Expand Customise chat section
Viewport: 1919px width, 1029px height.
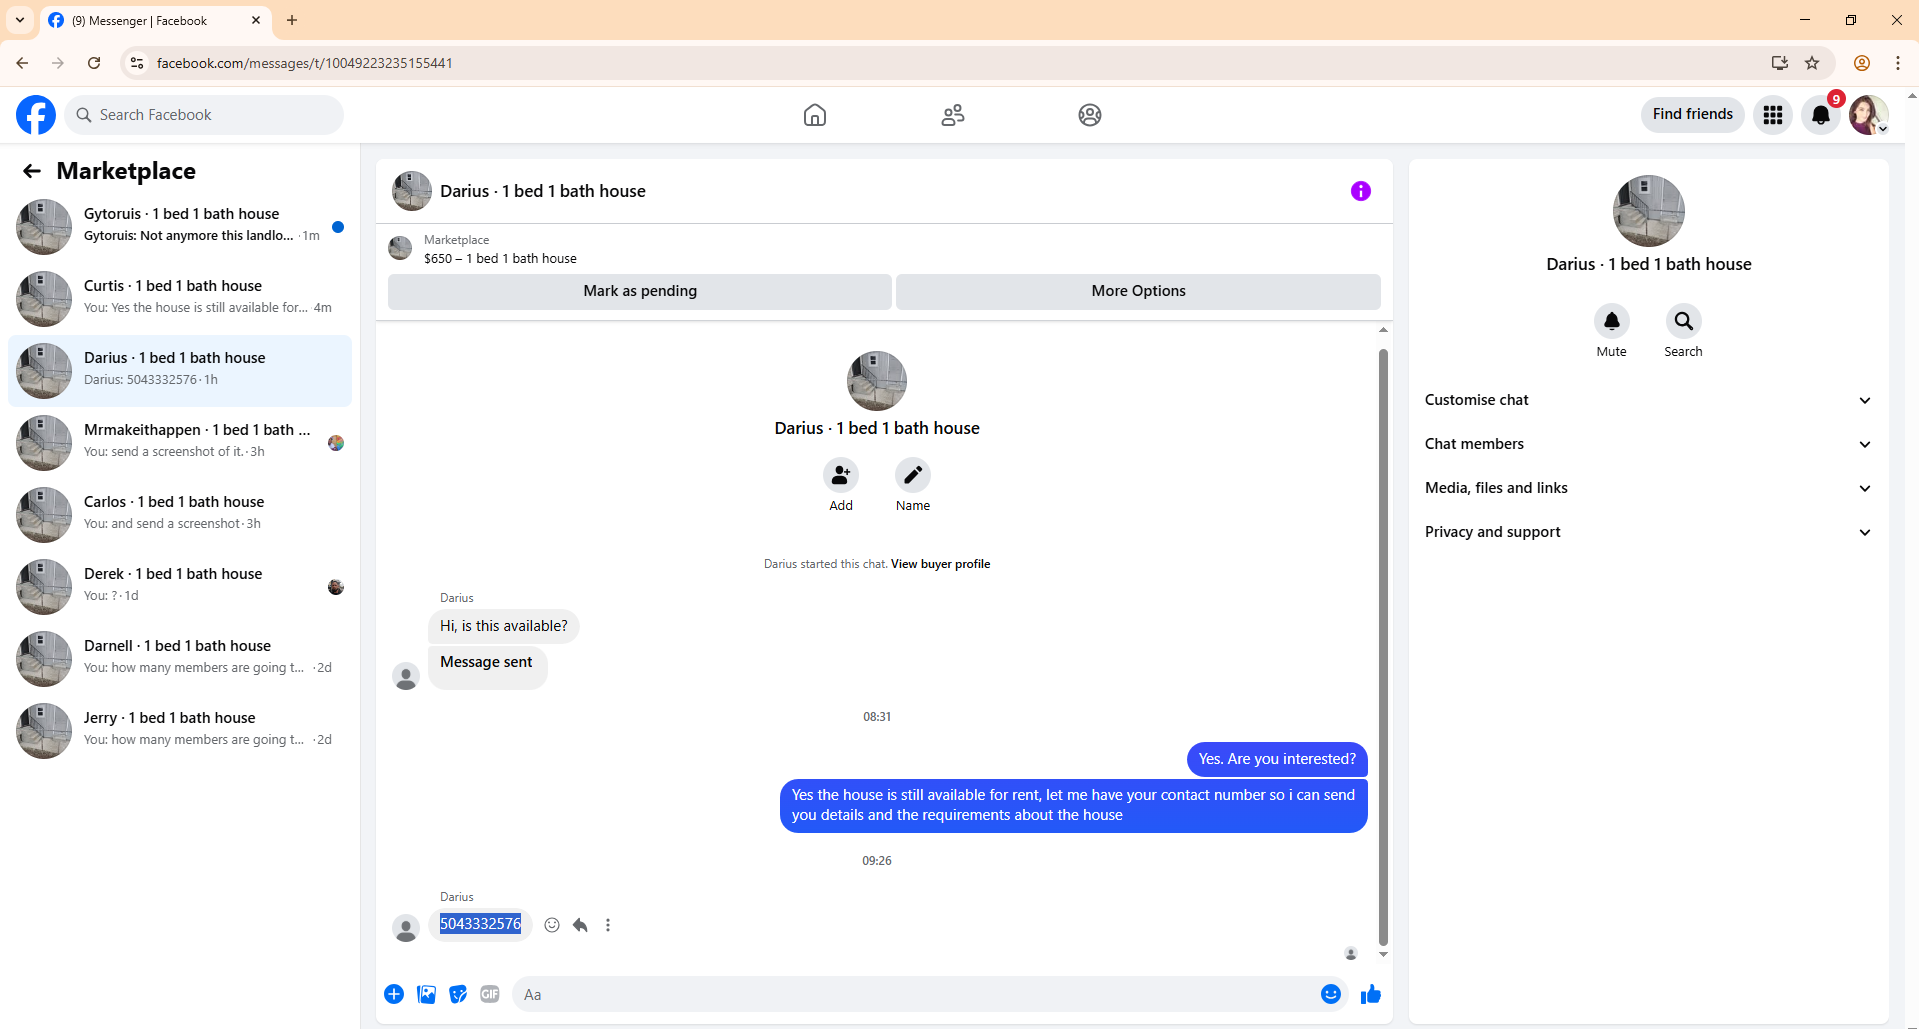[1648, 400]
